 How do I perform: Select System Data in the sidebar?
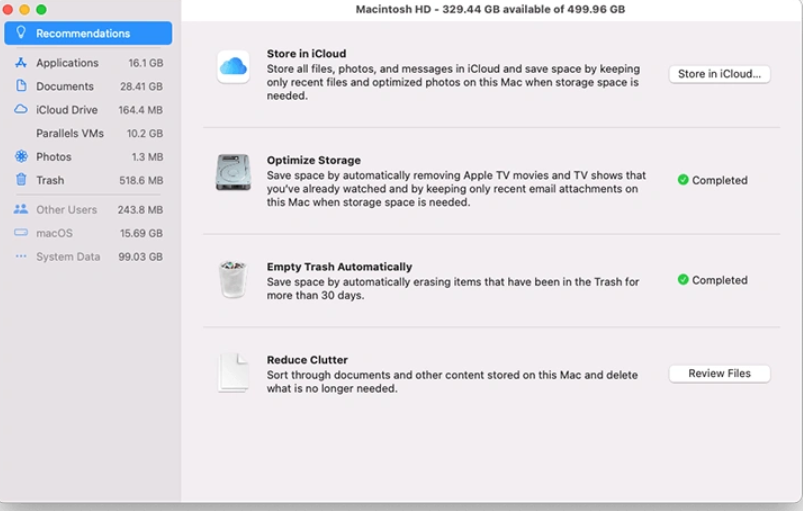(88, 257)
